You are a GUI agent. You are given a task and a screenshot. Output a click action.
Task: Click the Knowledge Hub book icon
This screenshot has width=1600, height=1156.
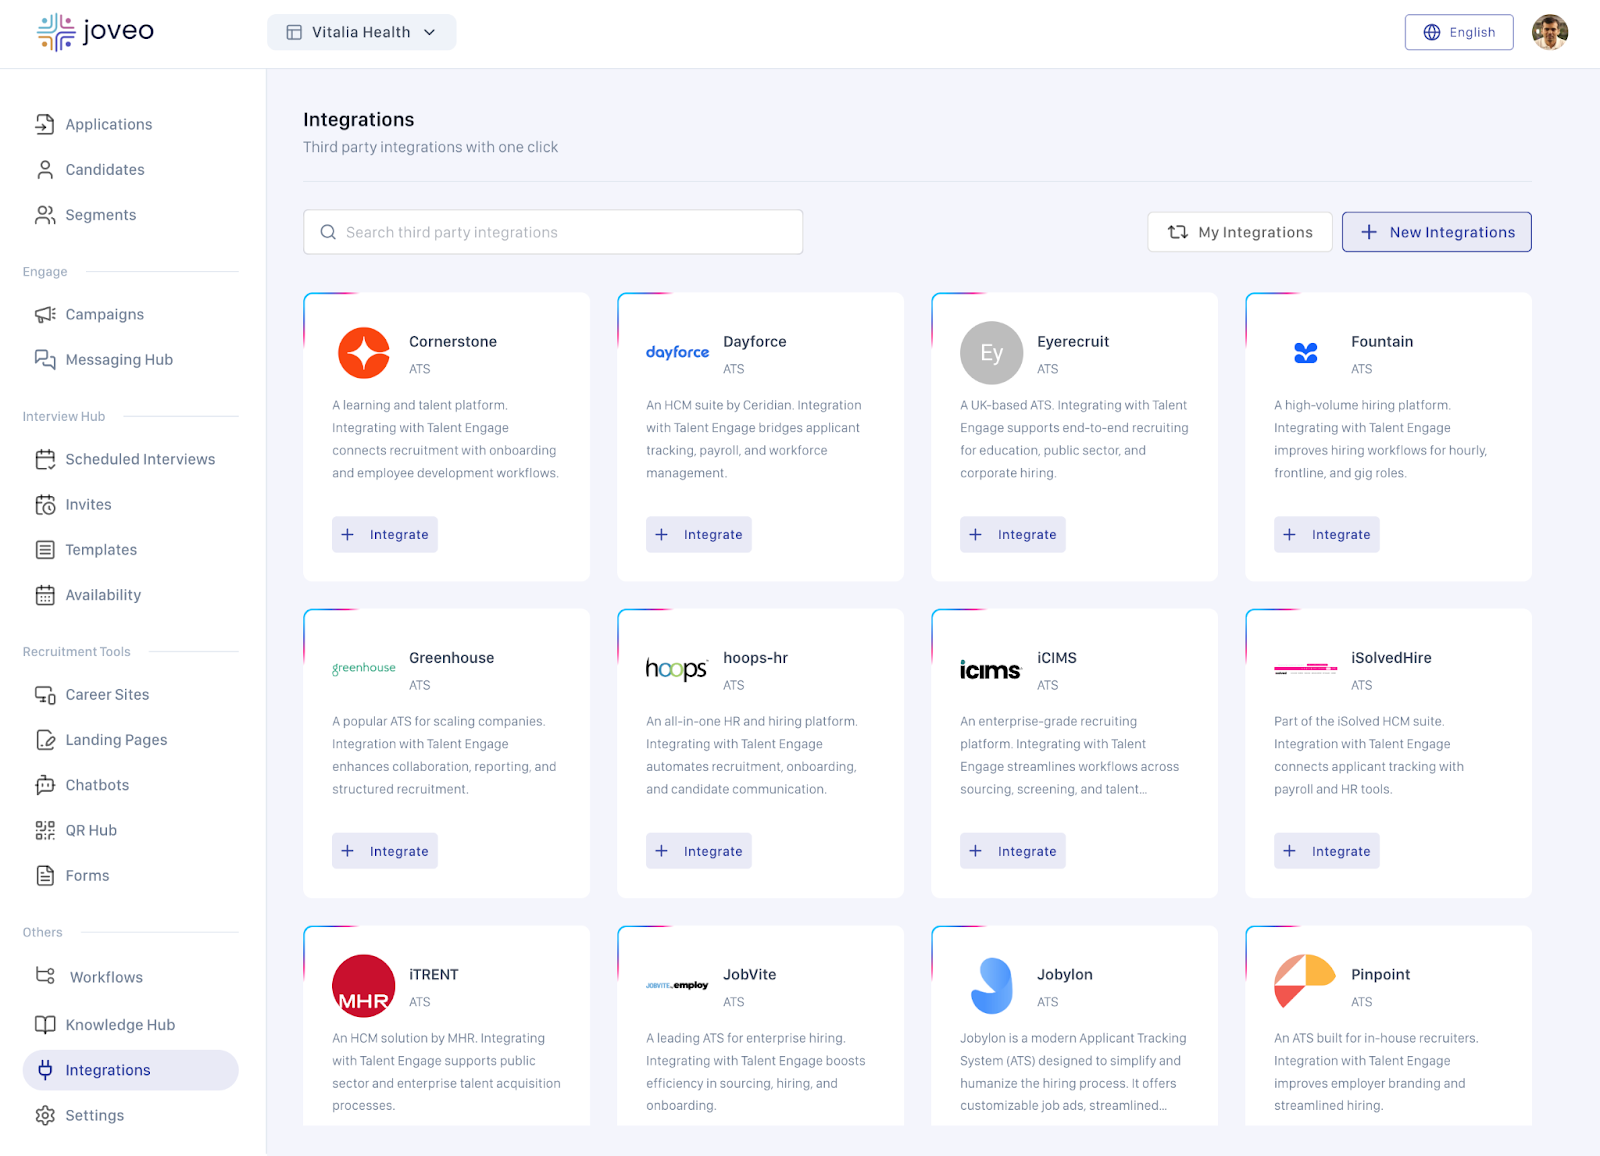(45, 1024)
